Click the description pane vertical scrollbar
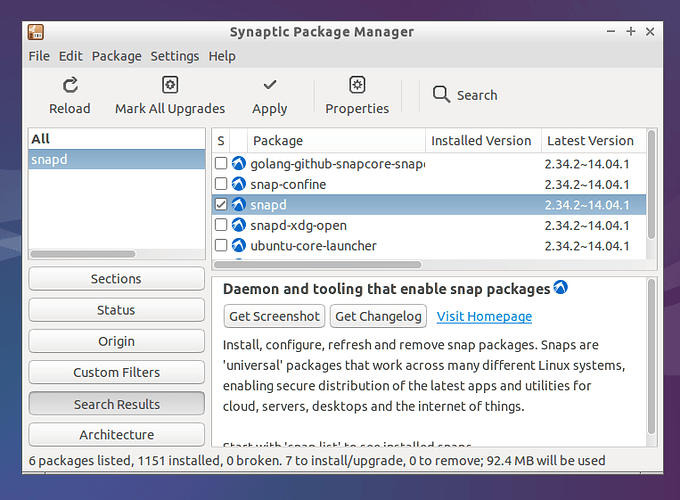 pos(651,356)
